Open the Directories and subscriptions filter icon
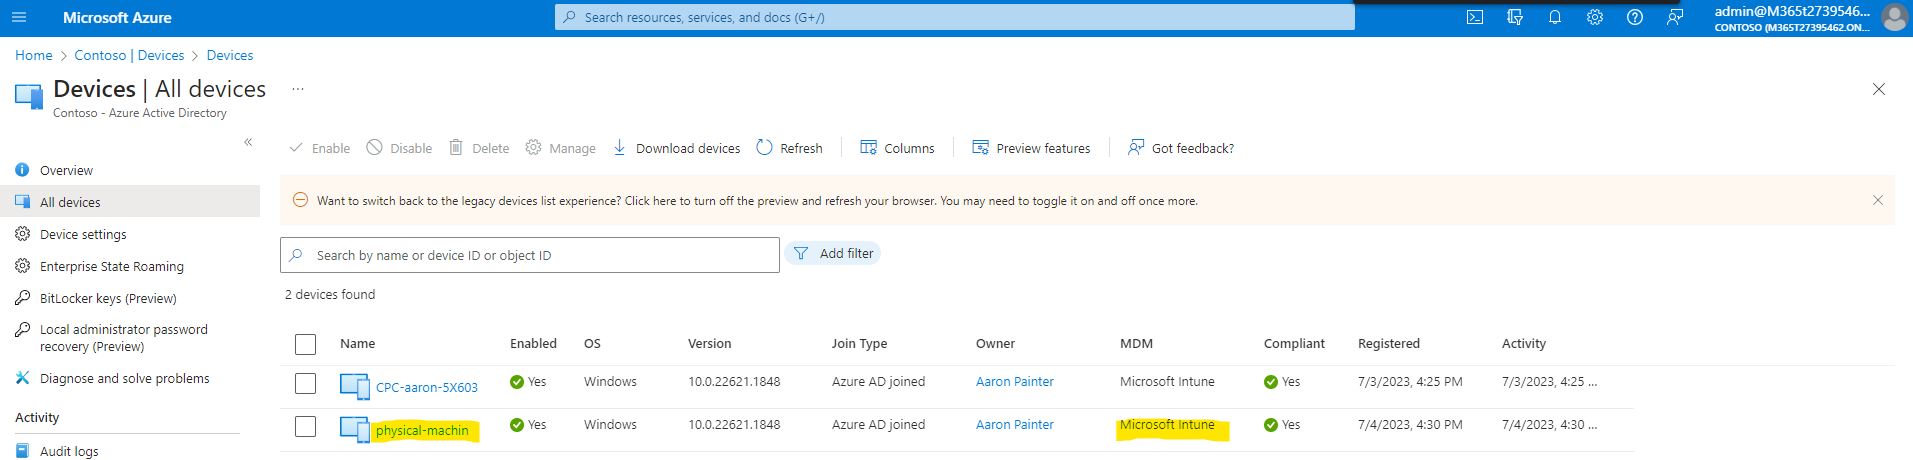 tap(1515, 17)
